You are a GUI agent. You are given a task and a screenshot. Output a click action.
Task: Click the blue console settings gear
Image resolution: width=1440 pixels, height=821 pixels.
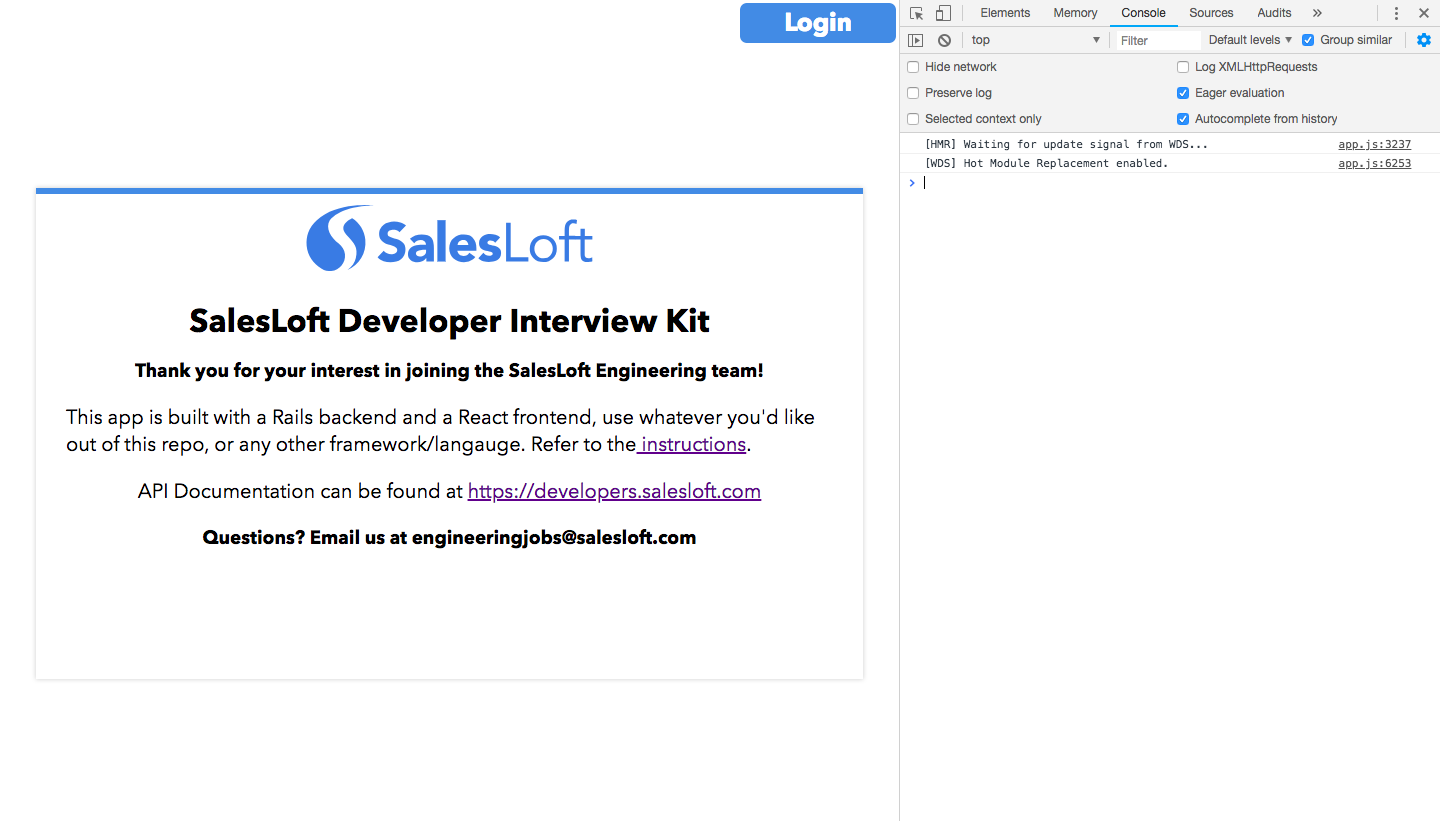[x=1424, y=40]
